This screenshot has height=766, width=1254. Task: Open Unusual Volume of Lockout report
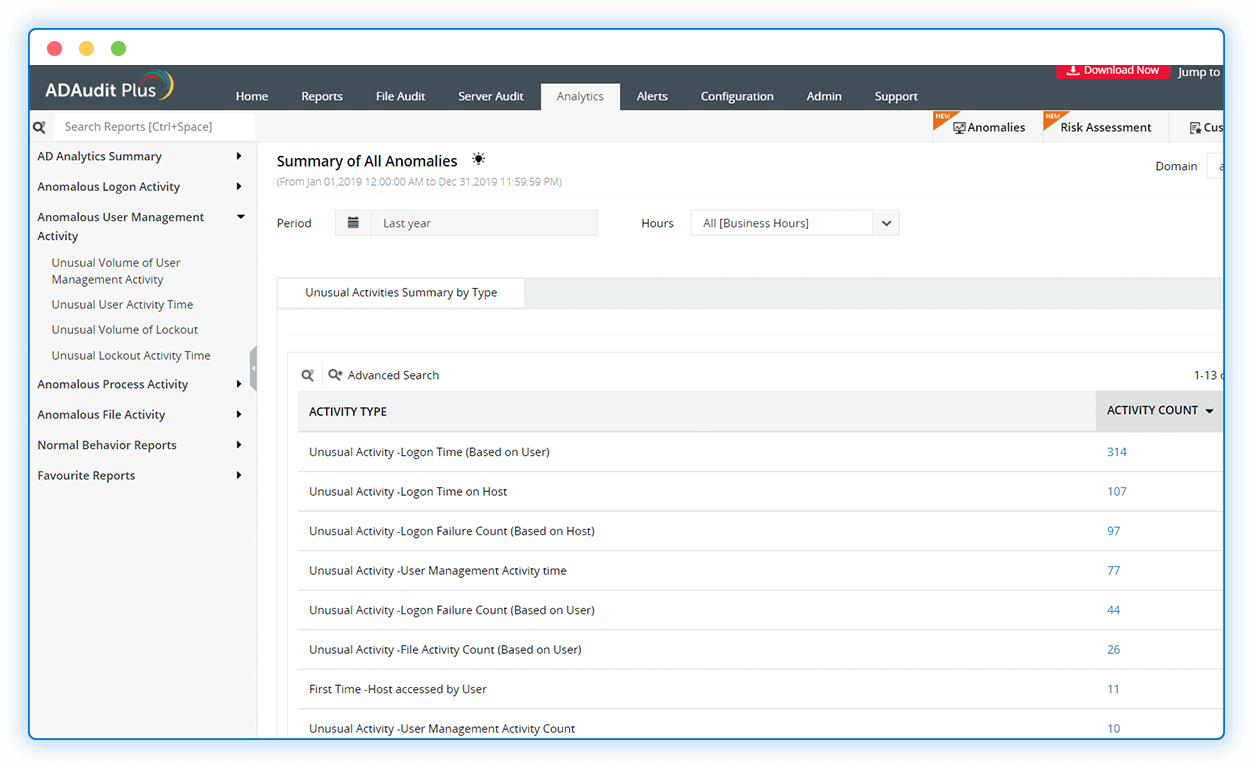[x=125, y=330]
